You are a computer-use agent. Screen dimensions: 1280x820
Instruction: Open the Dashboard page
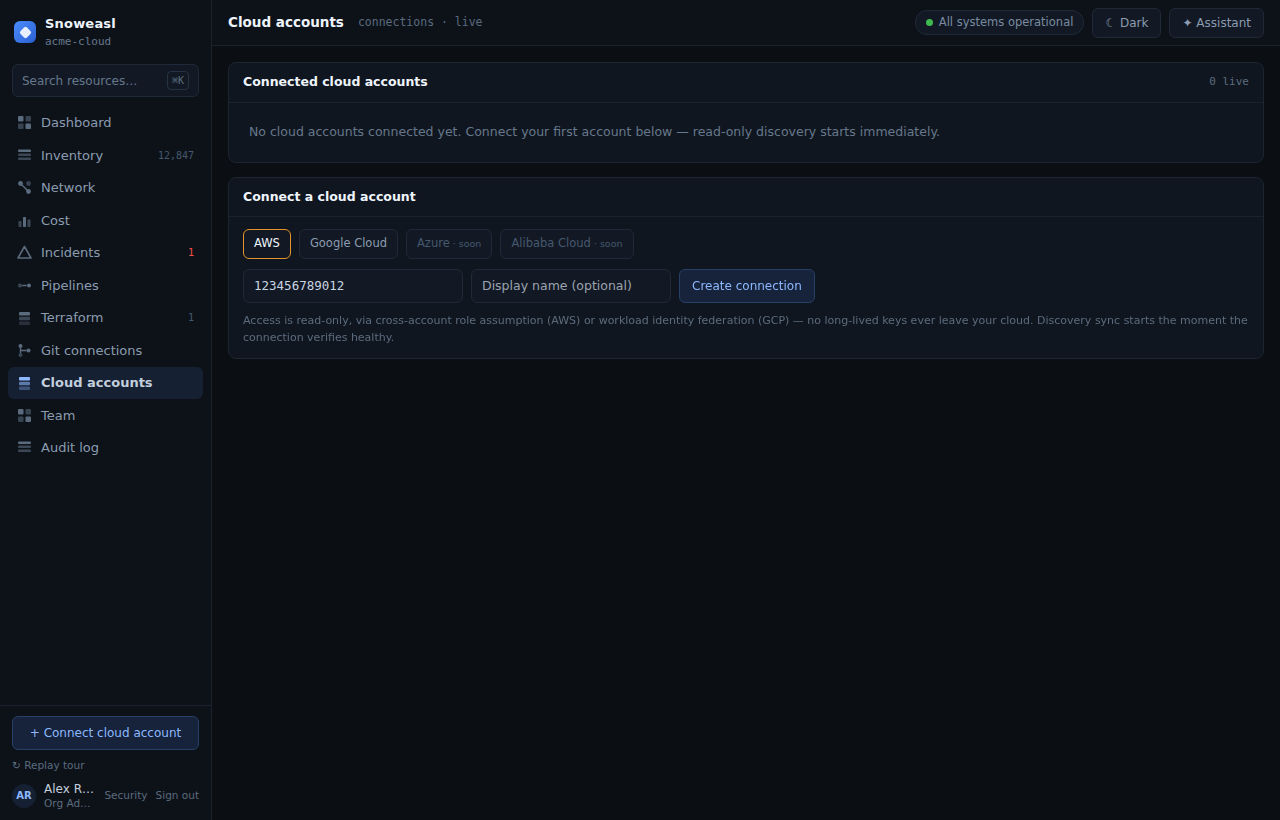(105, 122)
